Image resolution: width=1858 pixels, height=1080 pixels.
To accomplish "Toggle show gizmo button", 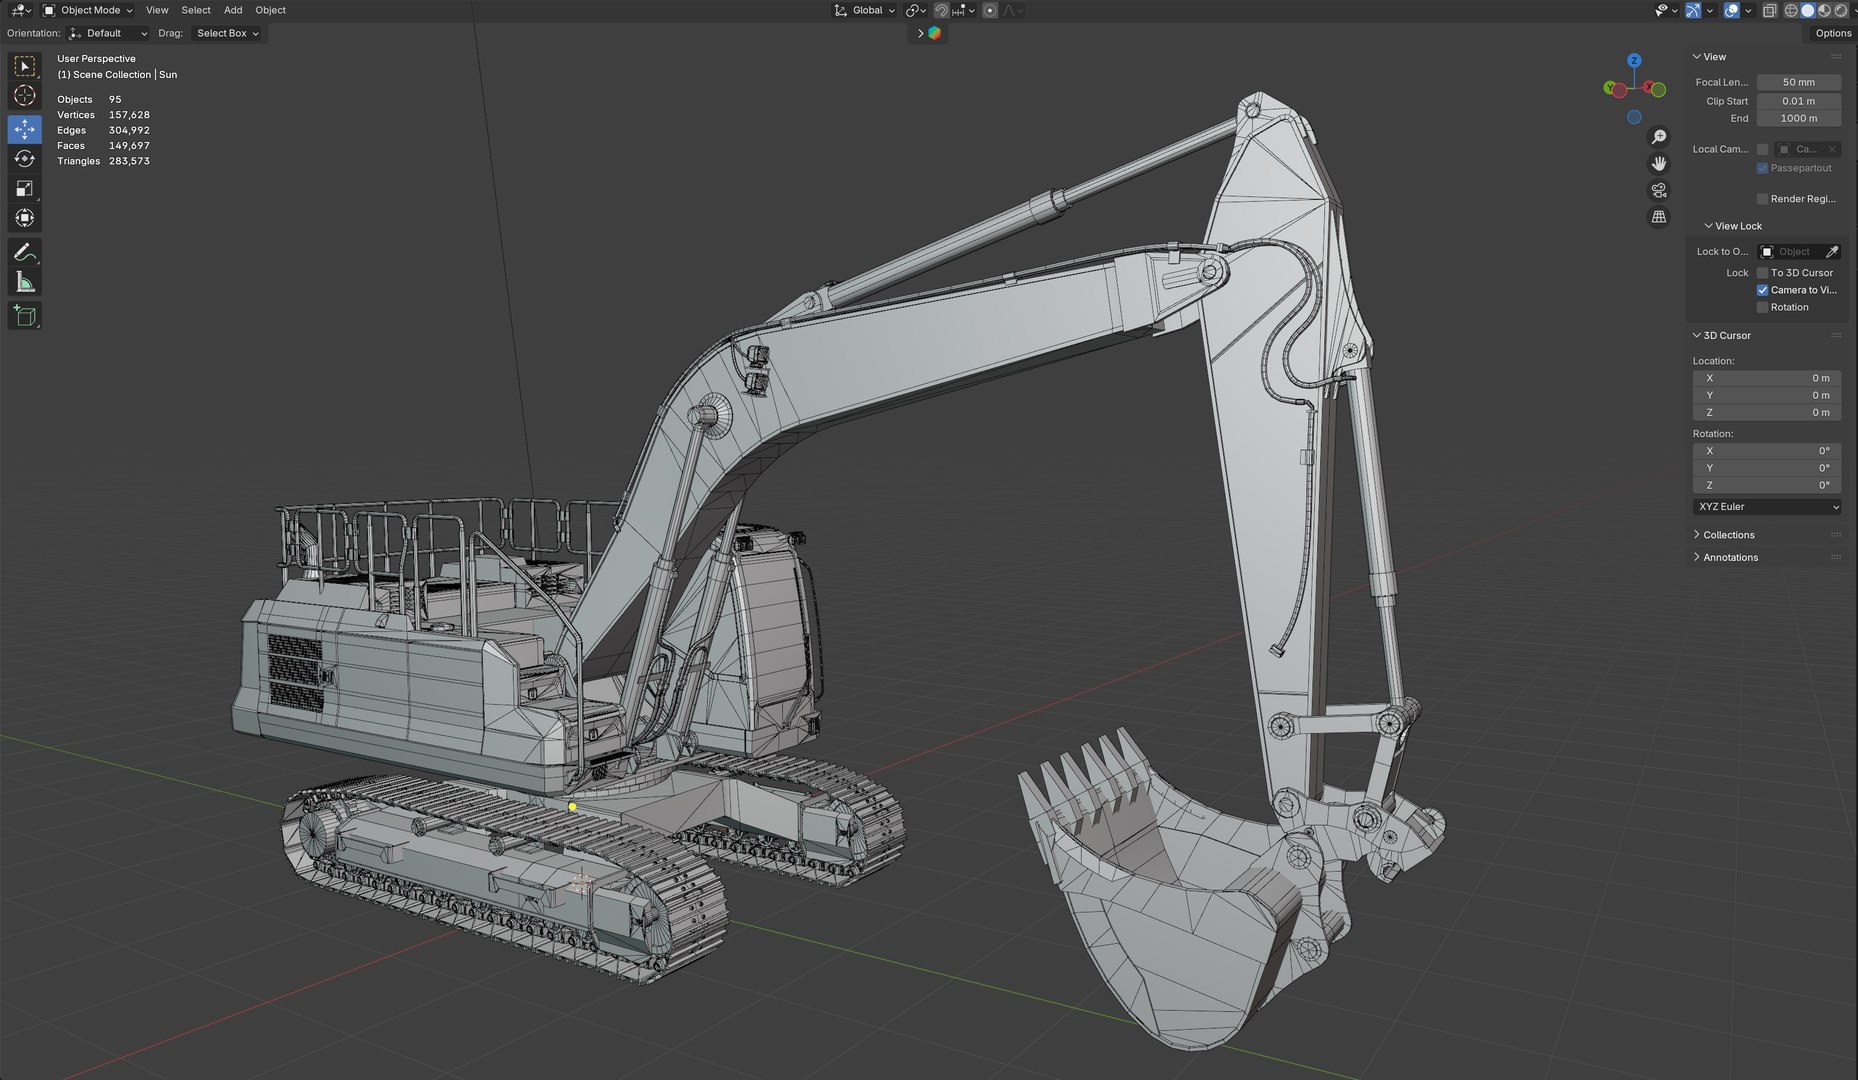I will point(1693,10).
